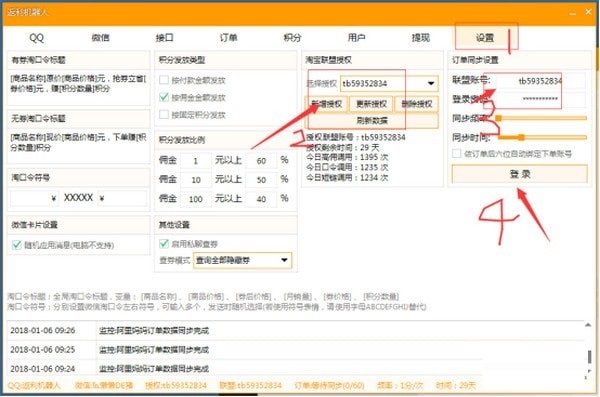Image resolution: width=600 pixels, height=397 pixels.
Task: Click the 授权联盟账号：tb59352834 text
Action: [x=356, y=137]
